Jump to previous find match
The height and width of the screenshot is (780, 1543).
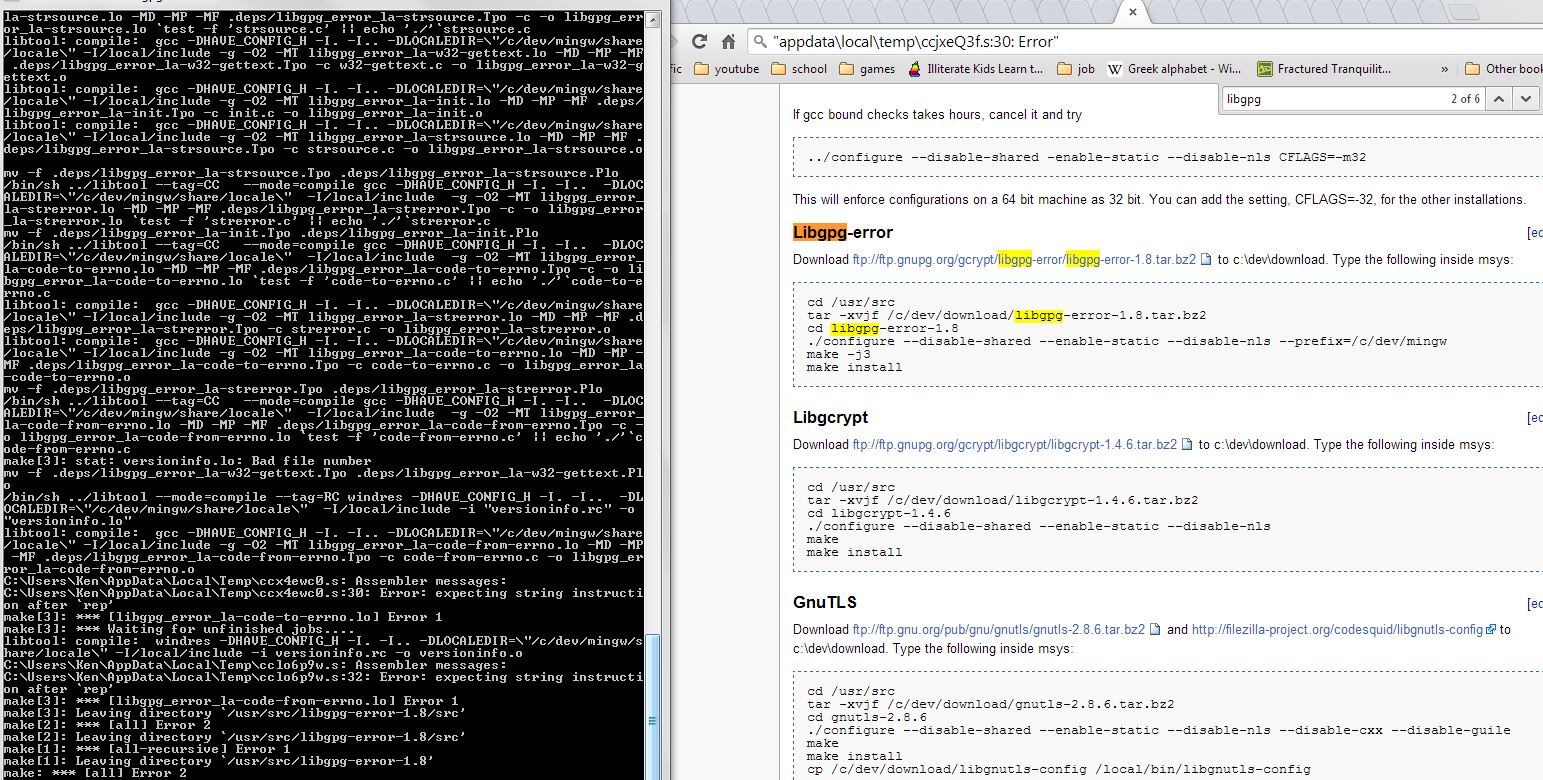tap(1500, 98)
